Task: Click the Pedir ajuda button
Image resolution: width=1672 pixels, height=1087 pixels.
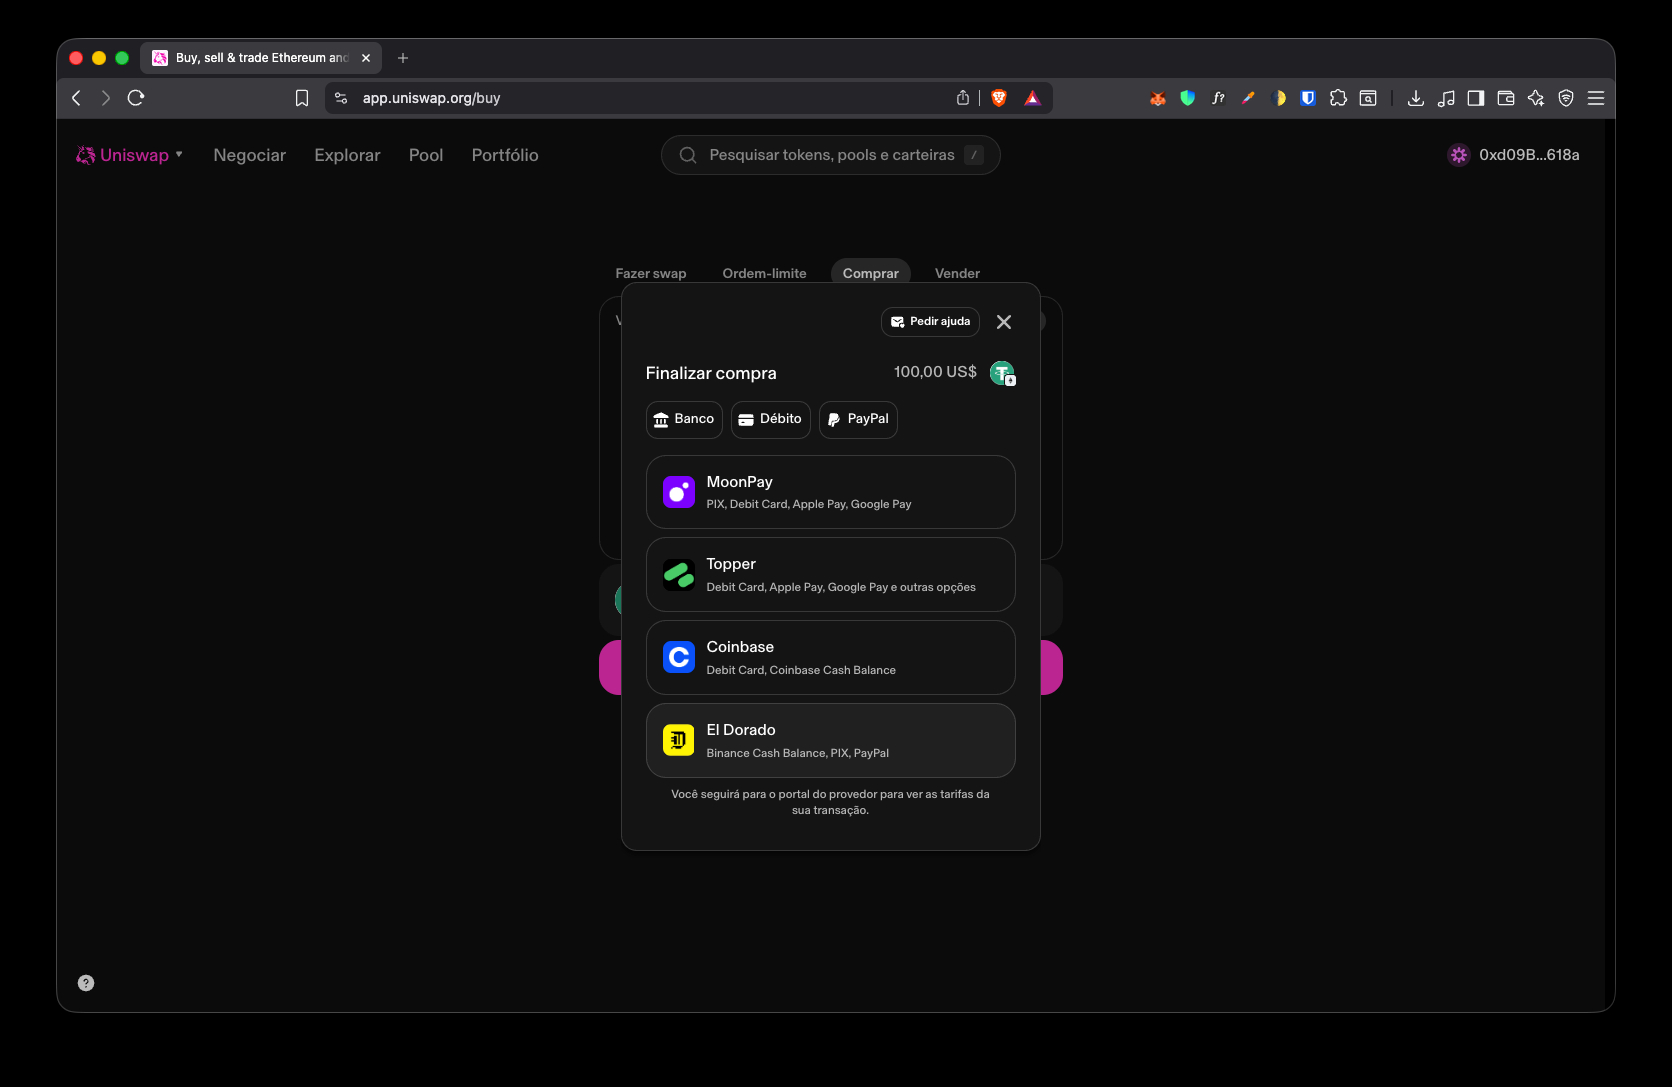Action: [930, 322]
